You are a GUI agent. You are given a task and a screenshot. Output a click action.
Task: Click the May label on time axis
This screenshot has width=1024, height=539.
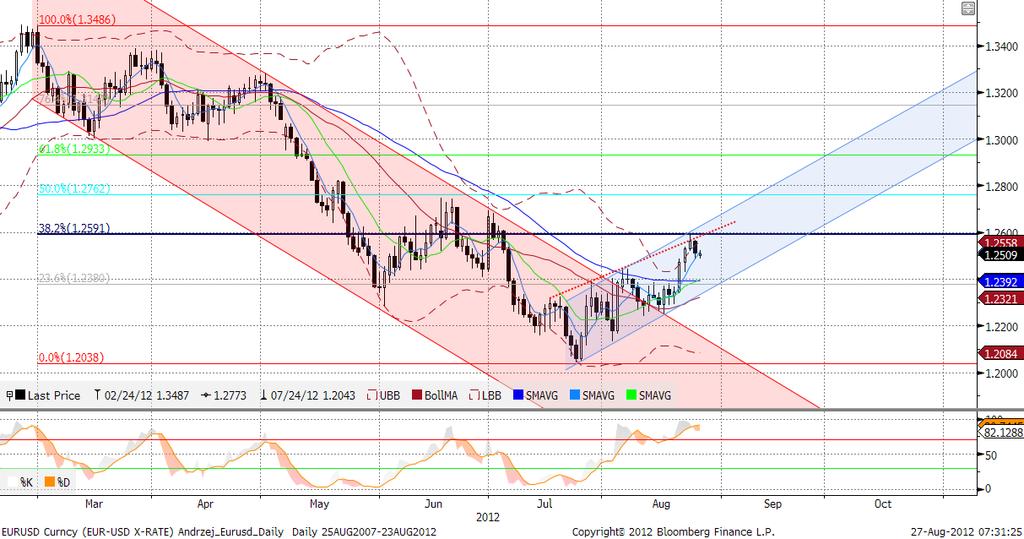tap(319, 504)
